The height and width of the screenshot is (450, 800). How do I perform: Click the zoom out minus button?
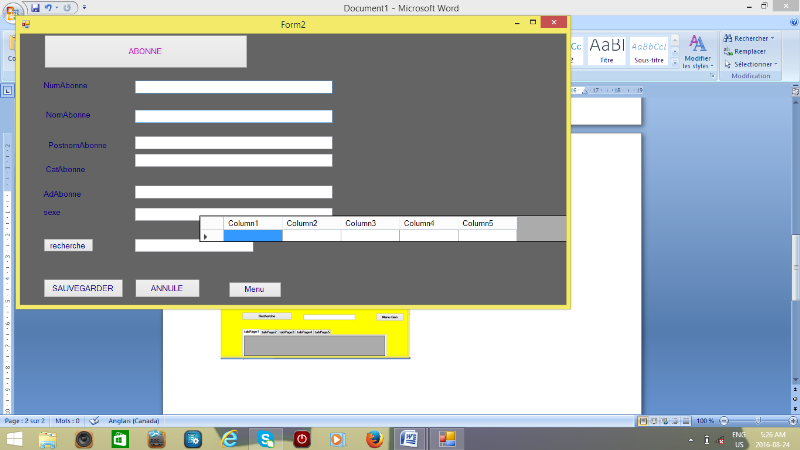723,421
